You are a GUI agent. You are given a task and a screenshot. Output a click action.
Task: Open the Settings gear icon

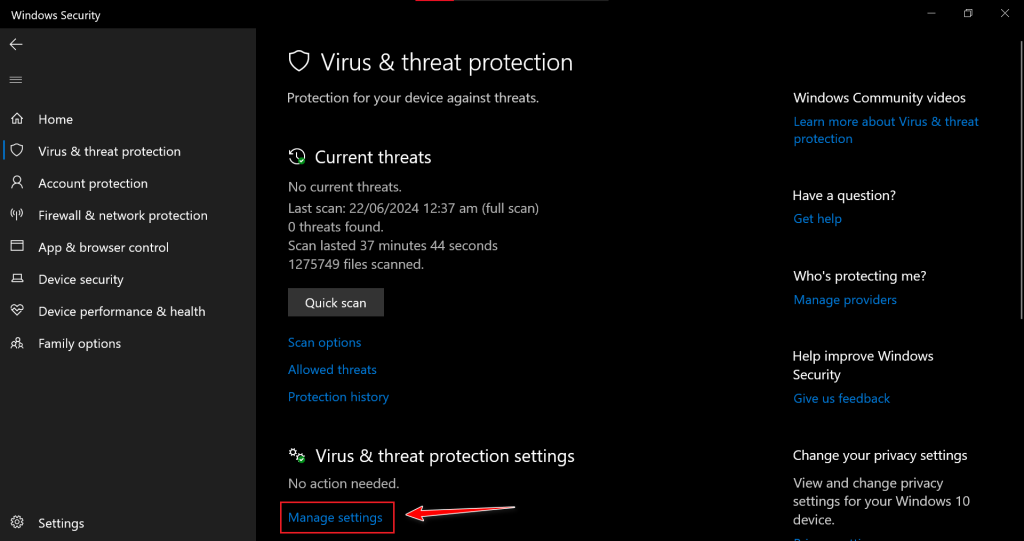(17, 523)
